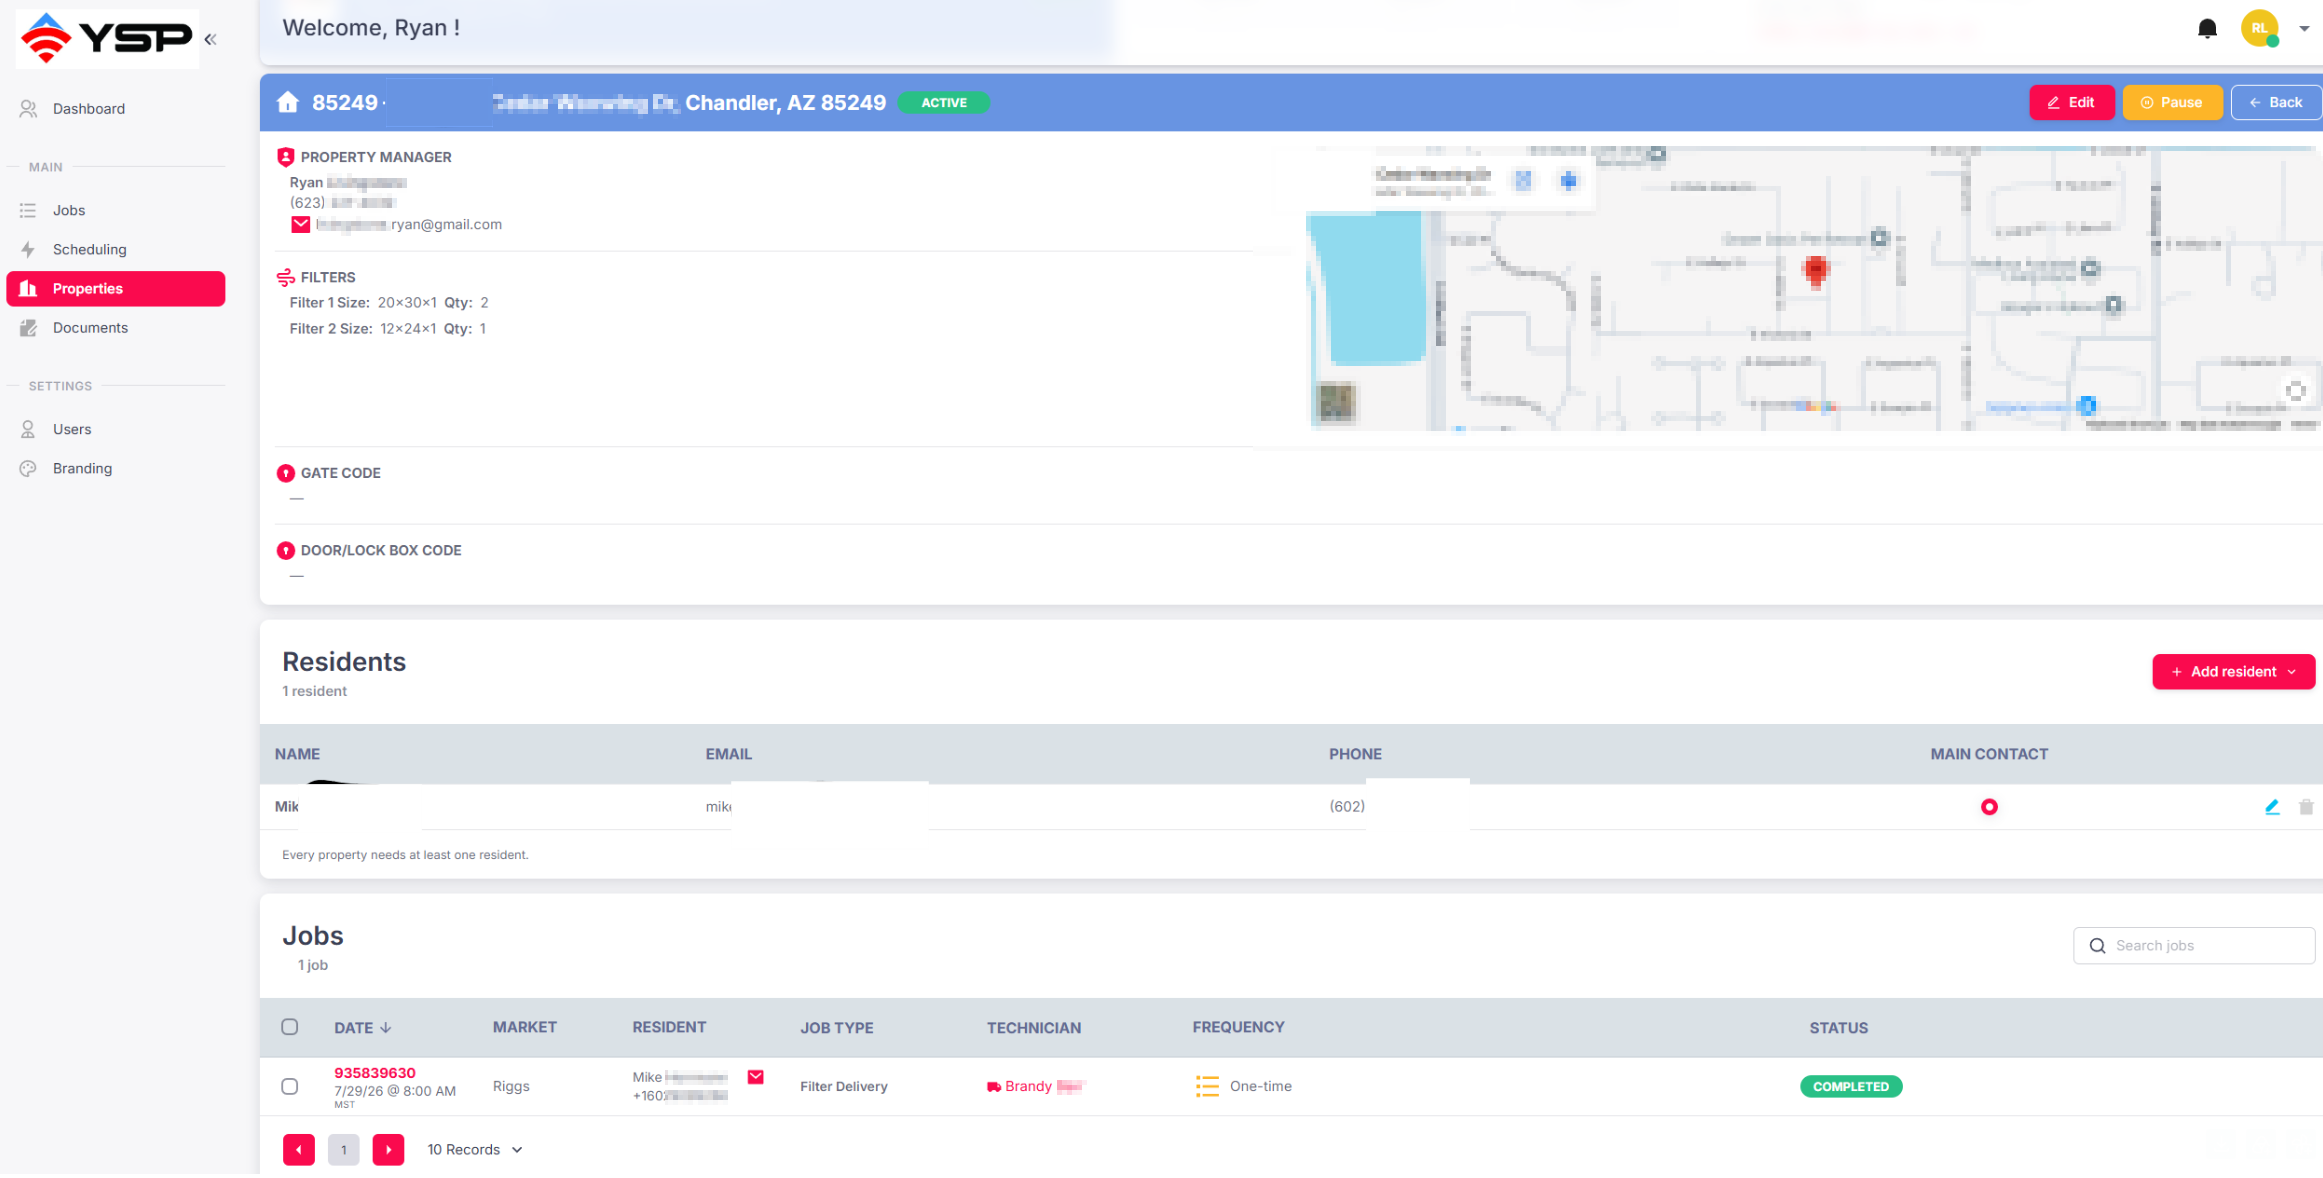Collapse the sidebar with double chevron
The width and height of the screenshot is (2323, 1178).
(210, 39)
